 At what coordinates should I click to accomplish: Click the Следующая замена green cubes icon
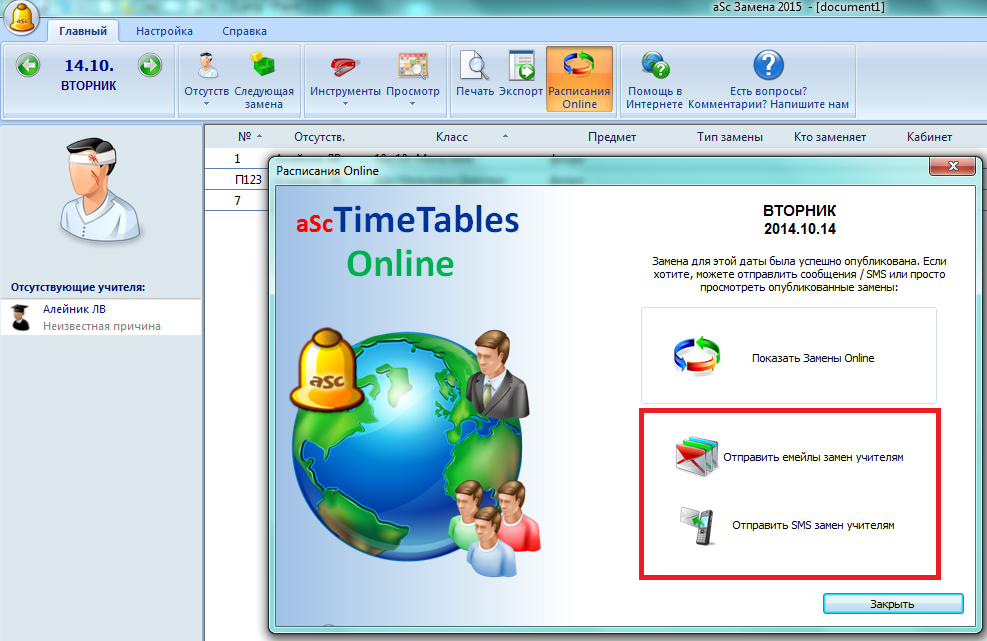pyautogui.click(x=264, y=66)
